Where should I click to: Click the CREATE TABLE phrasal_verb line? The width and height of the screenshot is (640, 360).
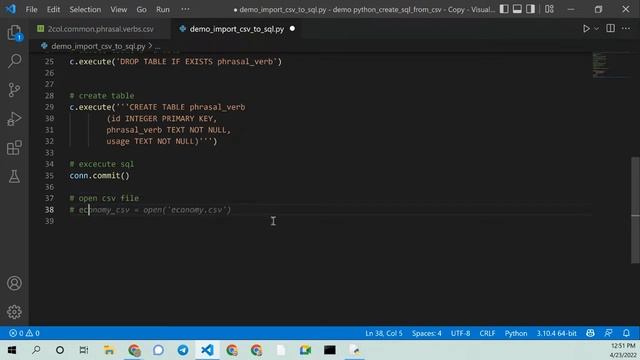point(157,107)
